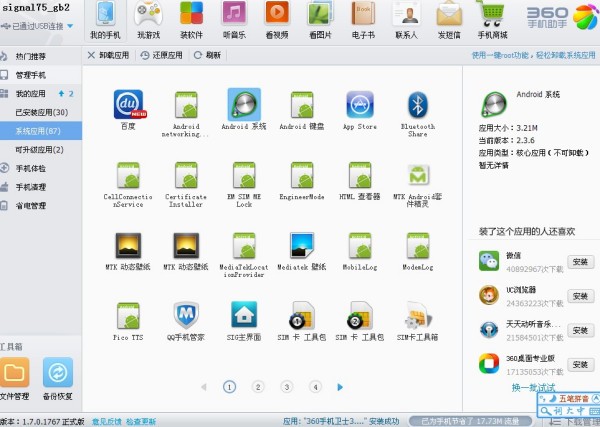Go to next page arrow
This screenshot has width=600, height=427.
click(x=340, y=387)
